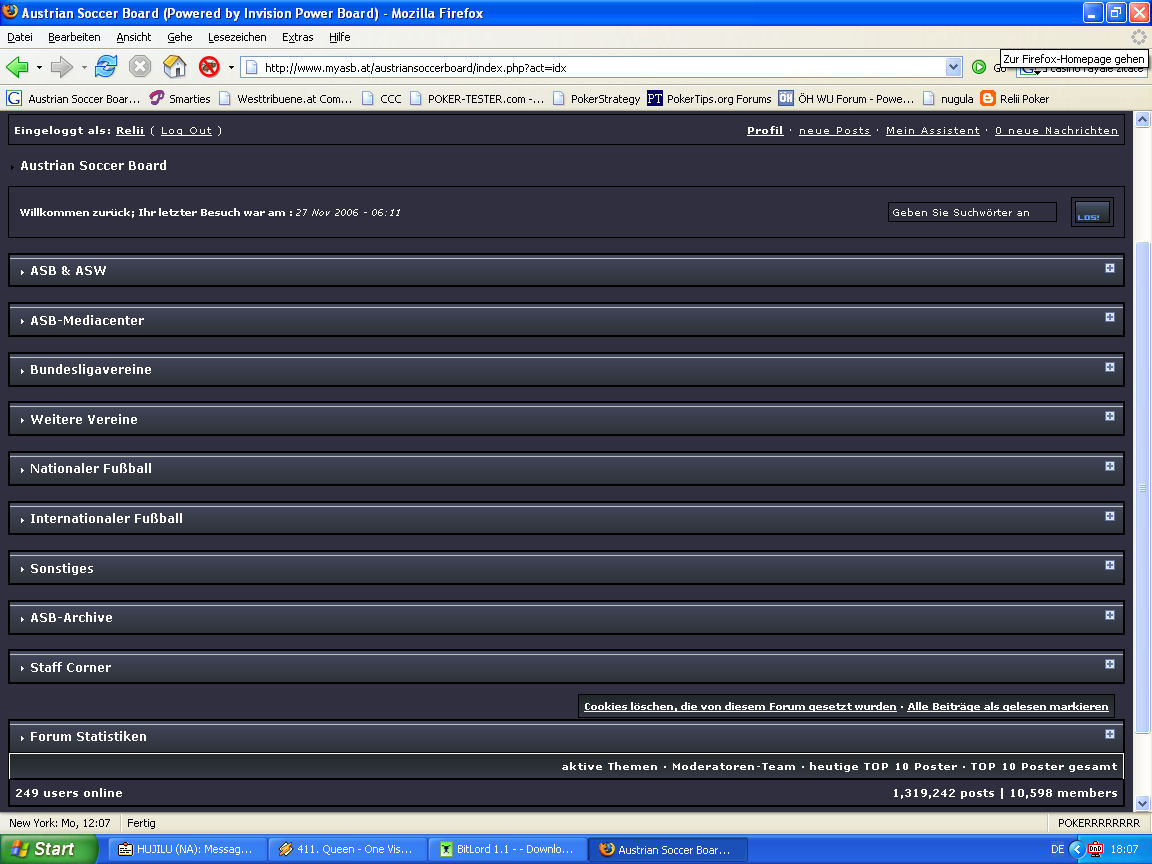Open TOP 10 Poster gesamt link
Screen dimensions: 1152x864
tap(1044, 766)
